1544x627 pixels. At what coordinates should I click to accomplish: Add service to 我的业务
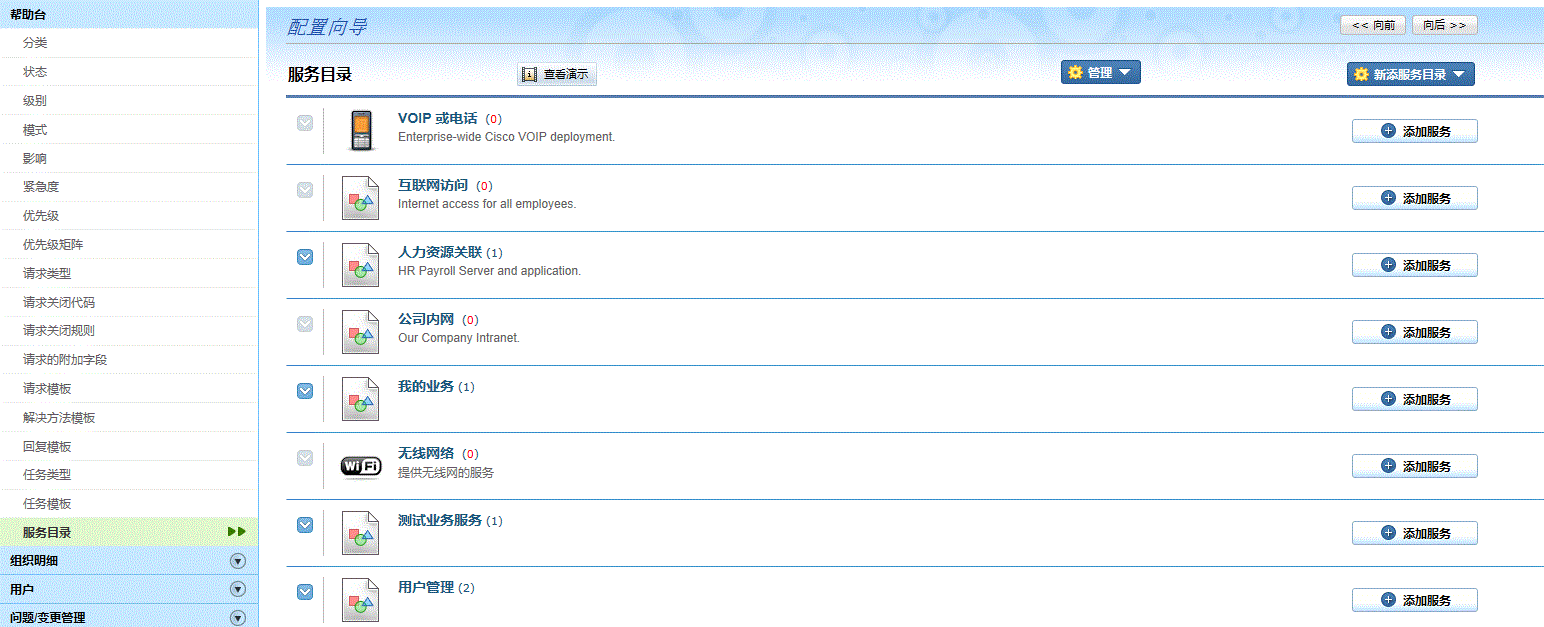[x=1414, y=399]
